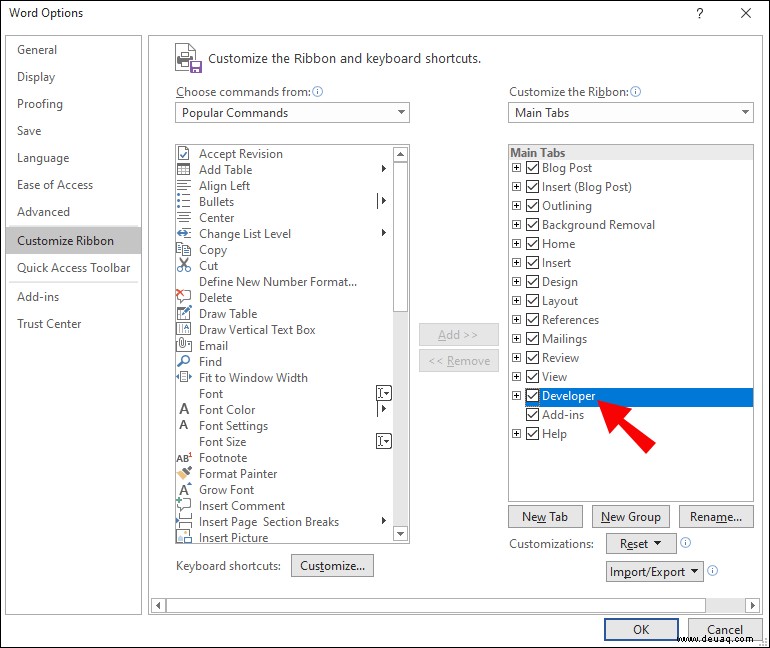Click the Cancel button
Image resolution: width=770 pixels, height=648 pixels.
pos(725,629)
